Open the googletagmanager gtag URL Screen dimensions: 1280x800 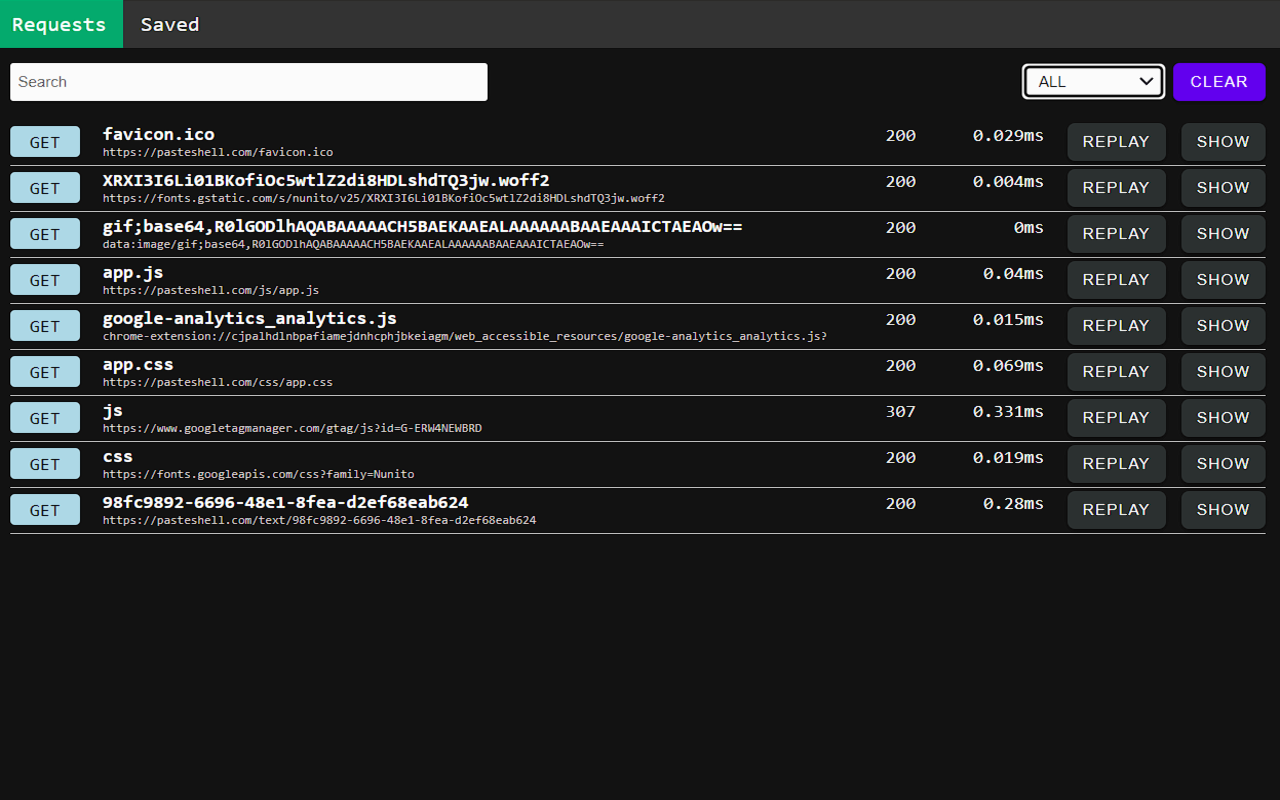pyautogui.click(x=292, y=429)
